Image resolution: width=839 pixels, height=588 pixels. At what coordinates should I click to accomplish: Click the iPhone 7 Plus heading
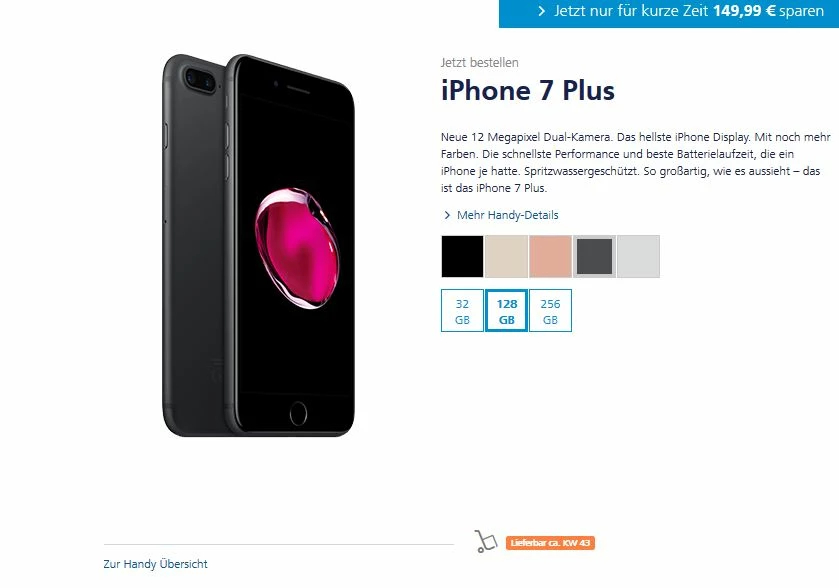coord(528,90)
